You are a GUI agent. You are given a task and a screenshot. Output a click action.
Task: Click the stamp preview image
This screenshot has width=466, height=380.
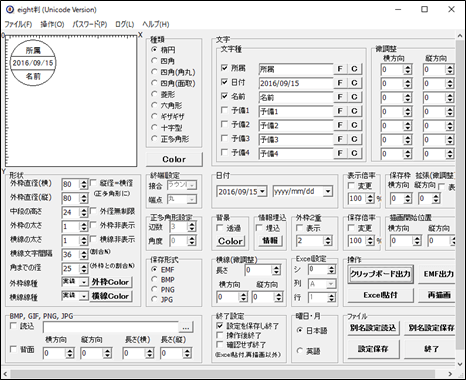point(33,63)
